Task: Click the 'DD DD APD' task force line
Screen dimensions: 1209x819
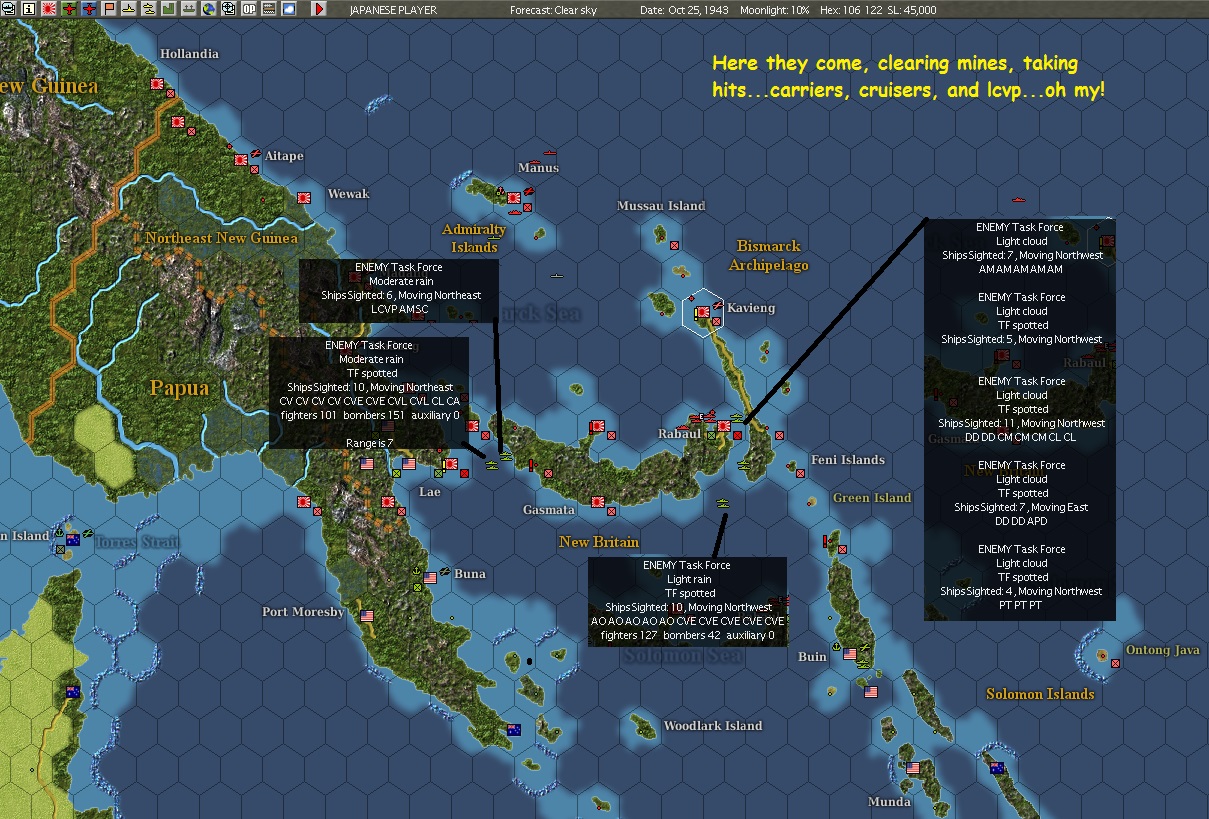Action: coord(1021,521)
